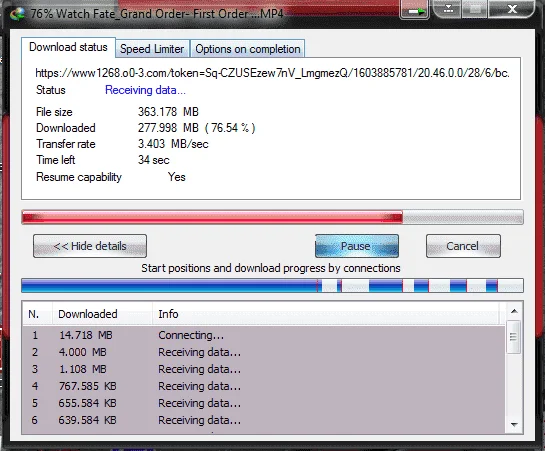Click the blue connections progress bar
Screen dimensions: 545x451
(x=272, y=286)
